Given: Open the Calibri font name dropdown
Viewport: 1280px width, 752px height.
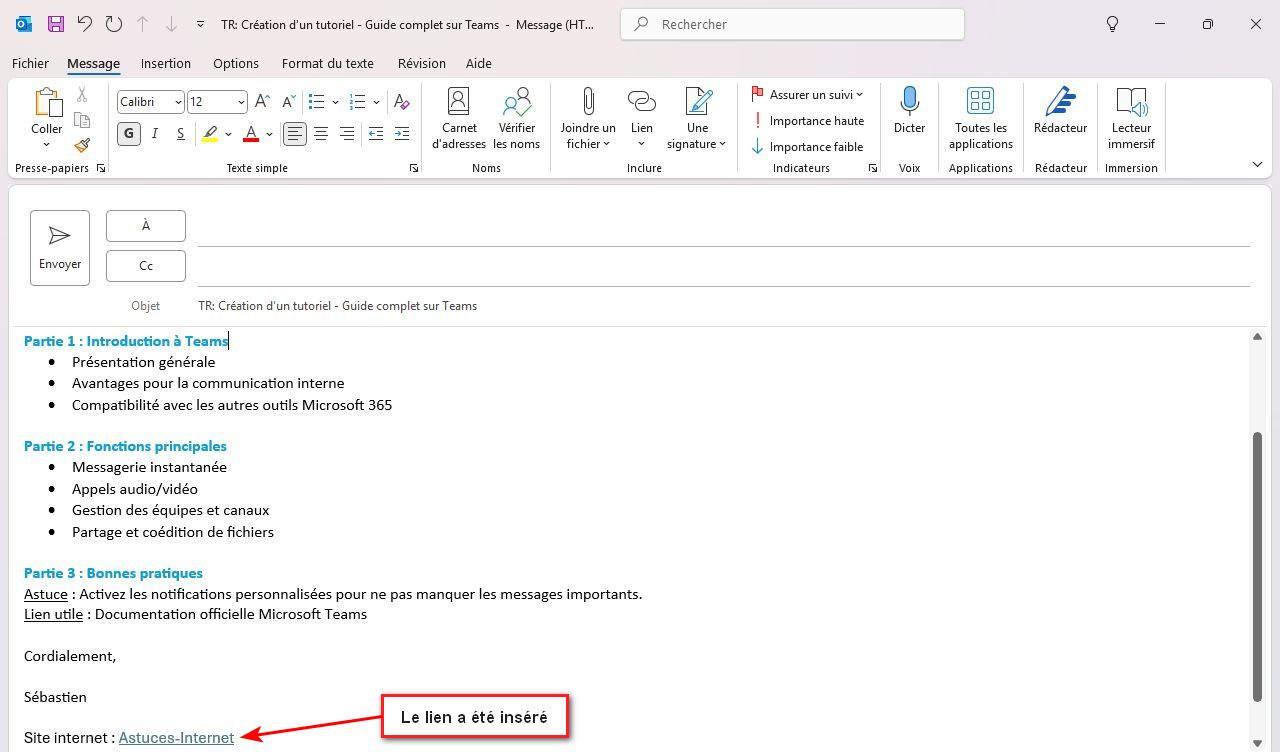Looking at the screenshot, I should [178, 102].
